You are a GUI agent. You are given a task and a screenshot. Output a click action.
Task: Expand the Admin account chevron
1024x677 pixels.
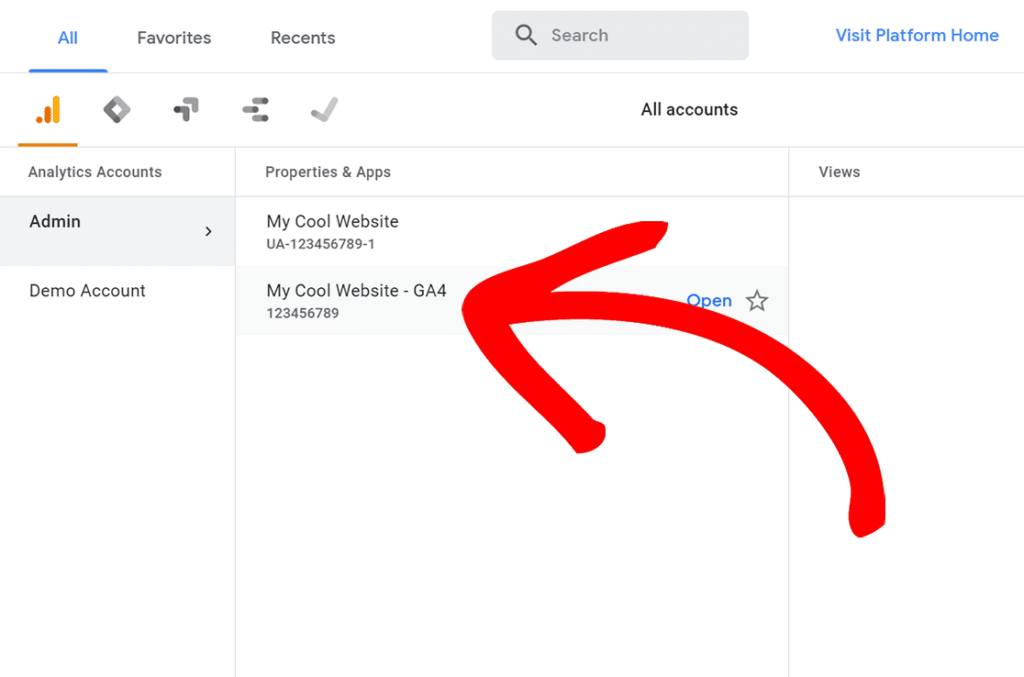[x=208, y=231]
